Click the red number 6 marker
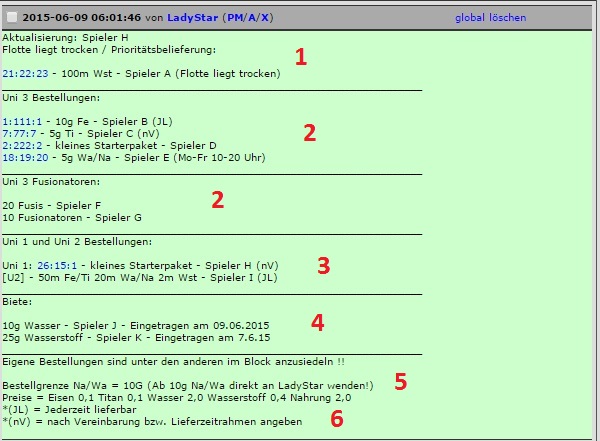Image resolution: width=600 pixels, height=441 pixels. click(337, 420)
